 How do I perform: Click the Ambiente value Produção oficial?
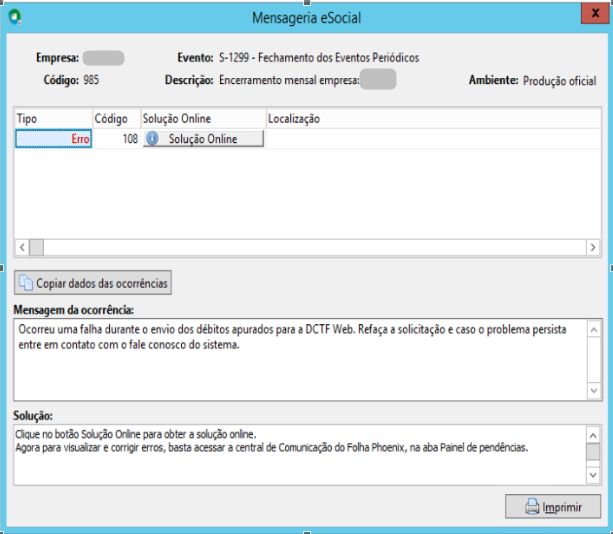coord(559,81)
